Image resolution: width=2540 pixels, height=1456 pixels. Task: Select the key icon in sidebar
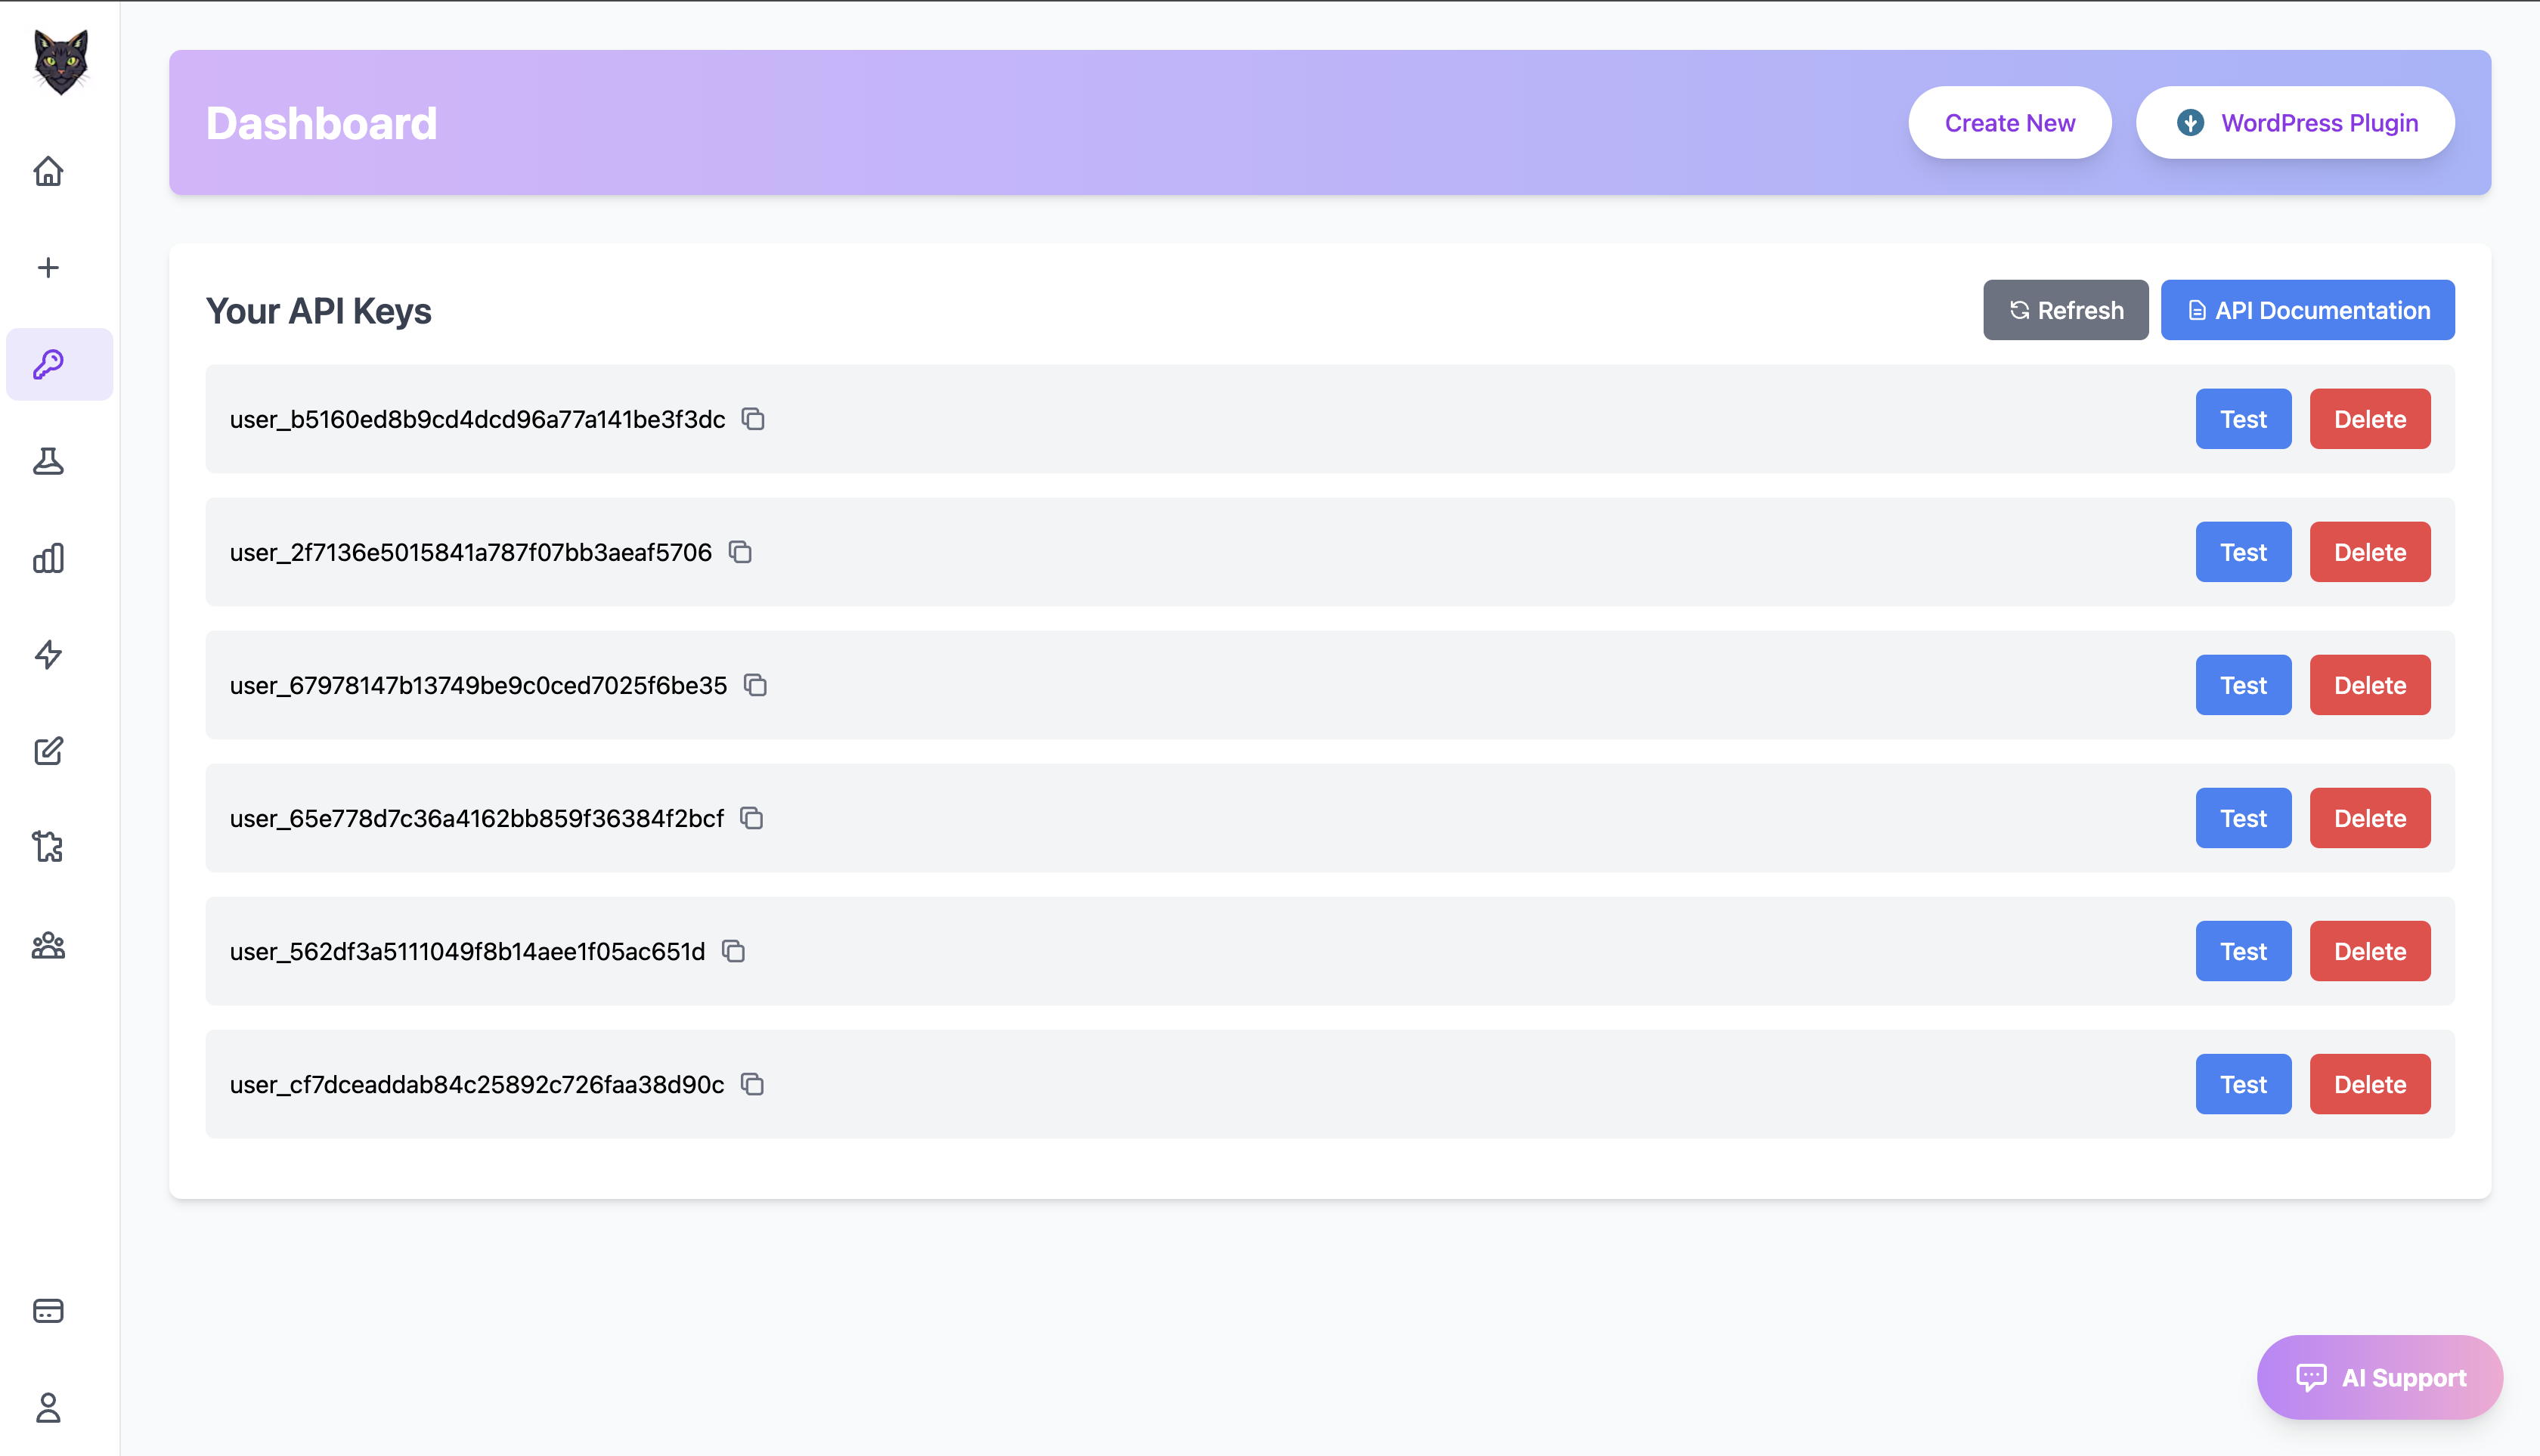[x=48, y=364]
